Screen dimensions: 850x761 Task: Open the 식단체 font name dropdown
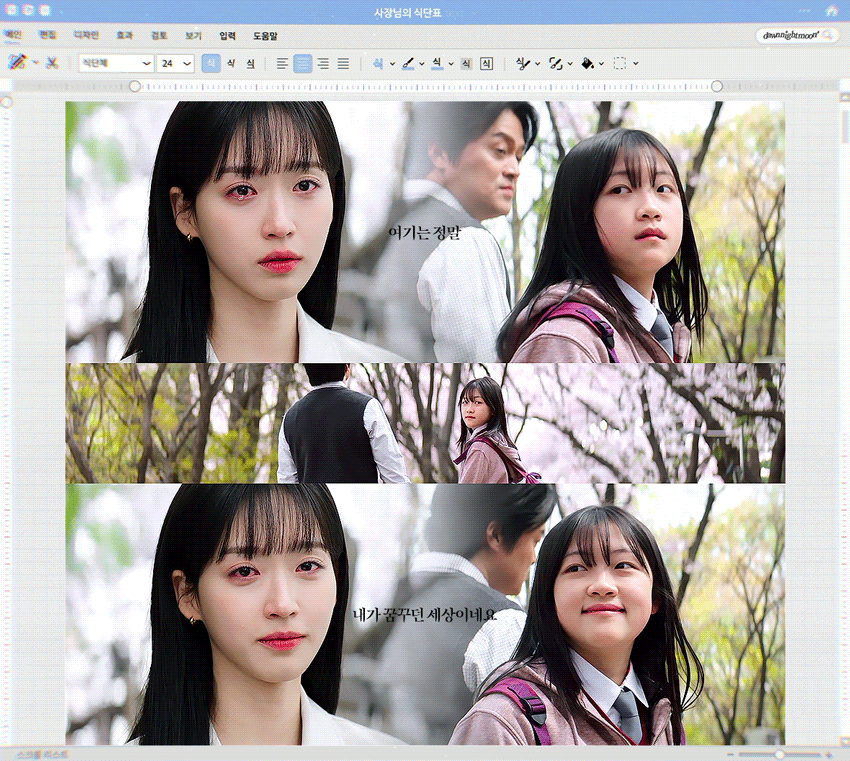(115, 63)
